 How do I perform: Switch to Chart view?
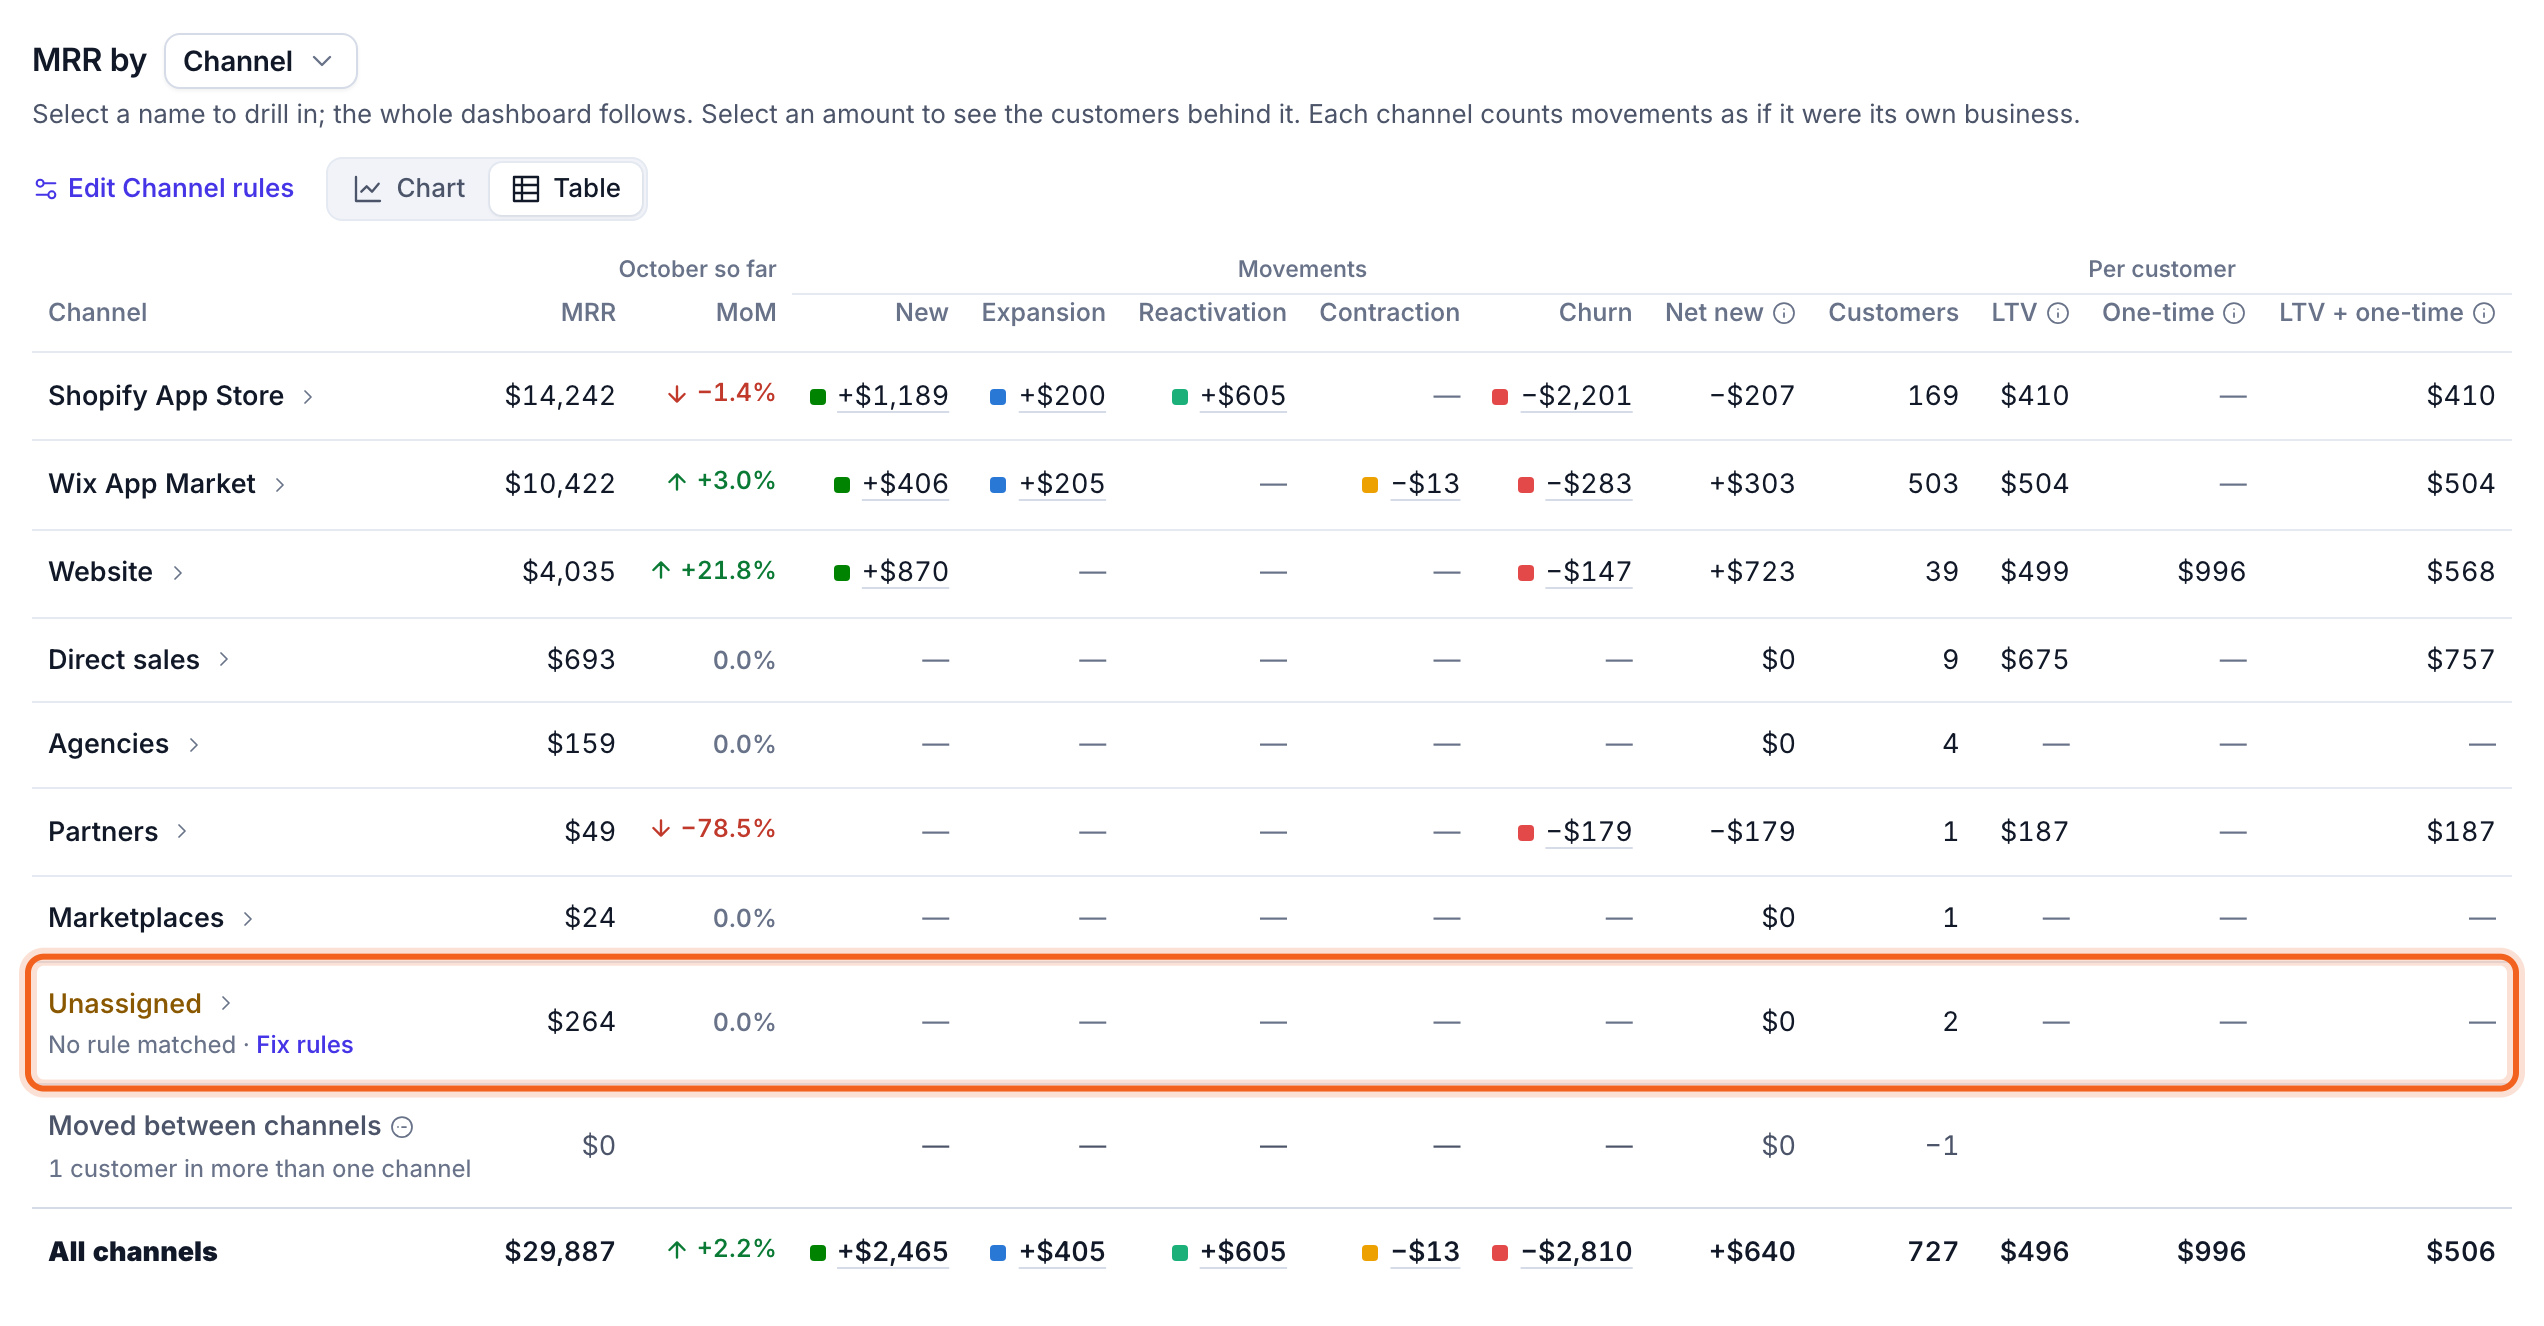[x=410, y=188]
